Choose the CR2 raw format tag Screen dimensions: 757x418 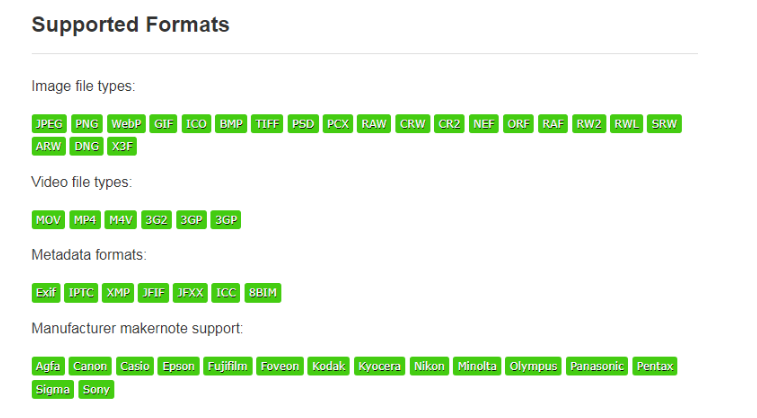coord(448,124)
